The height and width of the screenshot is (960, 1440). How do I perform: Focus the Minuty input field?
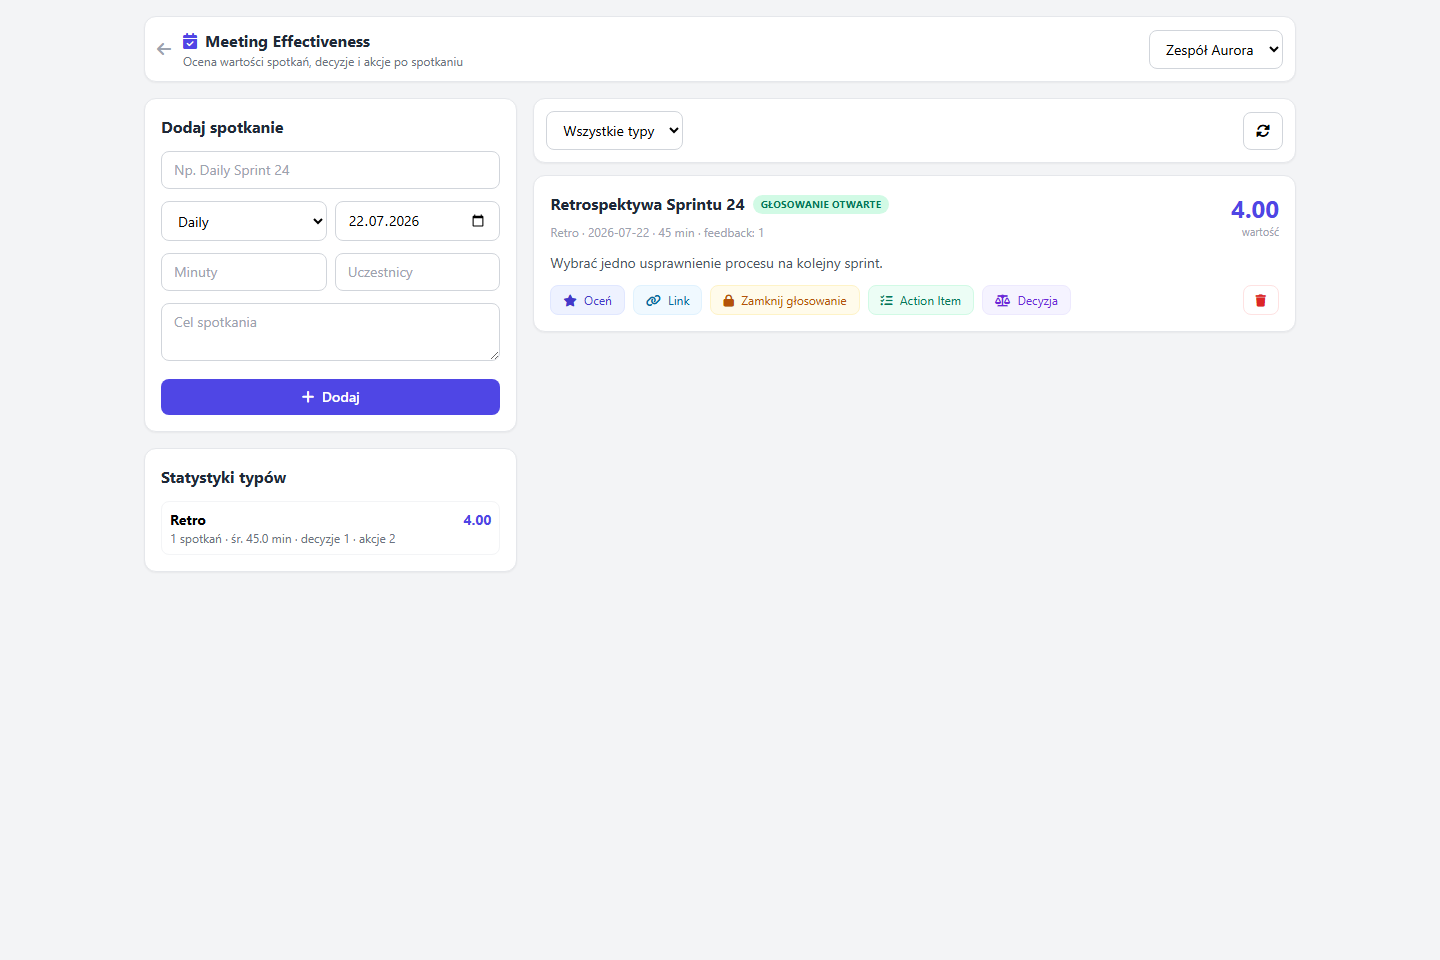click(244, 272)
